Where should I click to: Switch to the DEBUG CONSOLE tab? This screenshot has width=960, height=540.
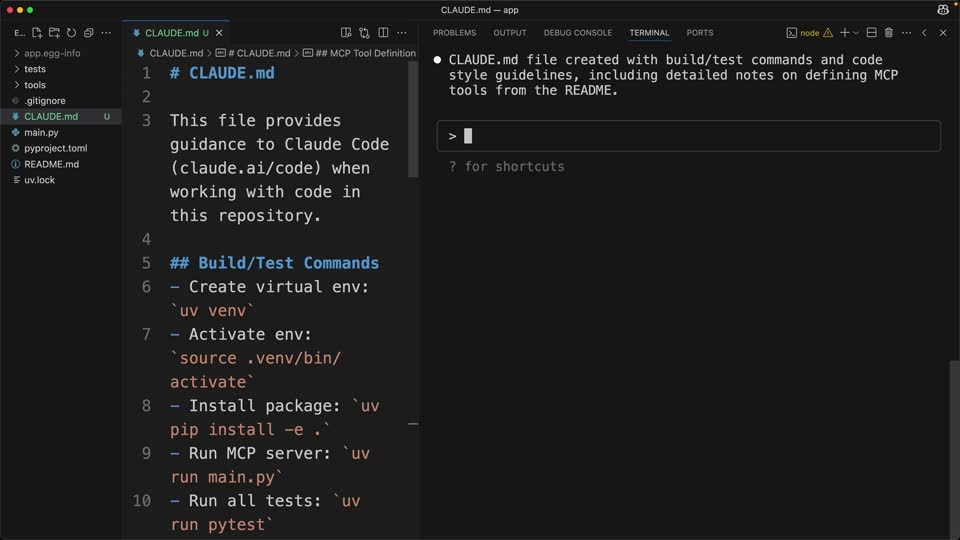[578, 33]
